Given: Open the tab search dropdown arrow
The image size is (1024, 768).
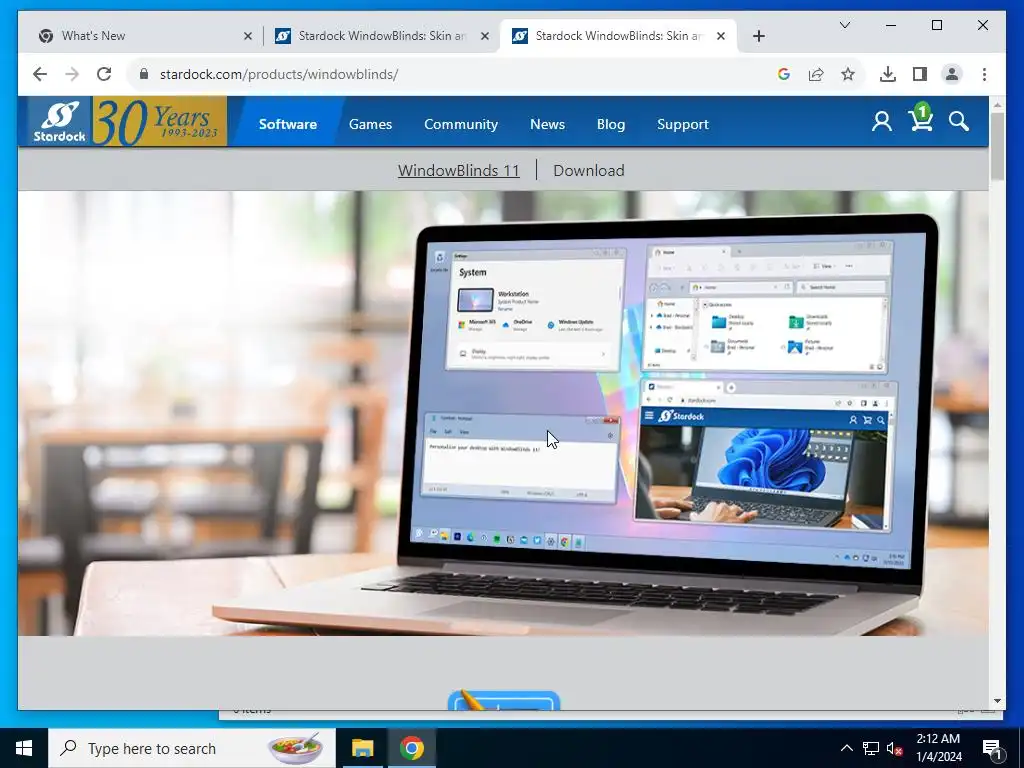Looking at the screenshot, I should [x=844, y=25].
